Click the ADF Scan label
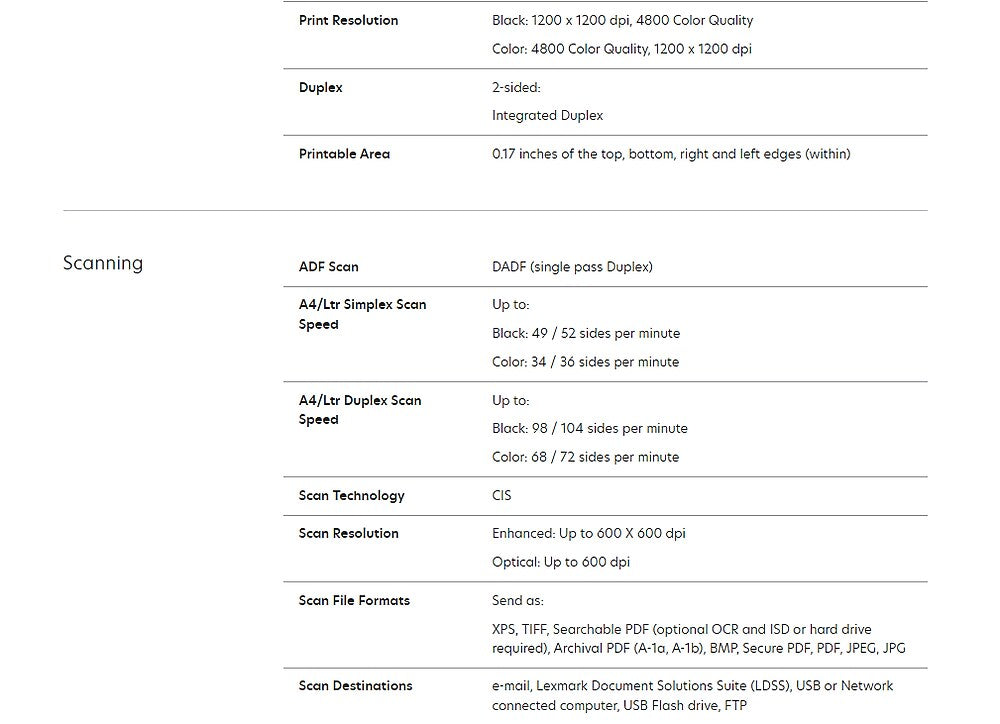 click(328, 267)
